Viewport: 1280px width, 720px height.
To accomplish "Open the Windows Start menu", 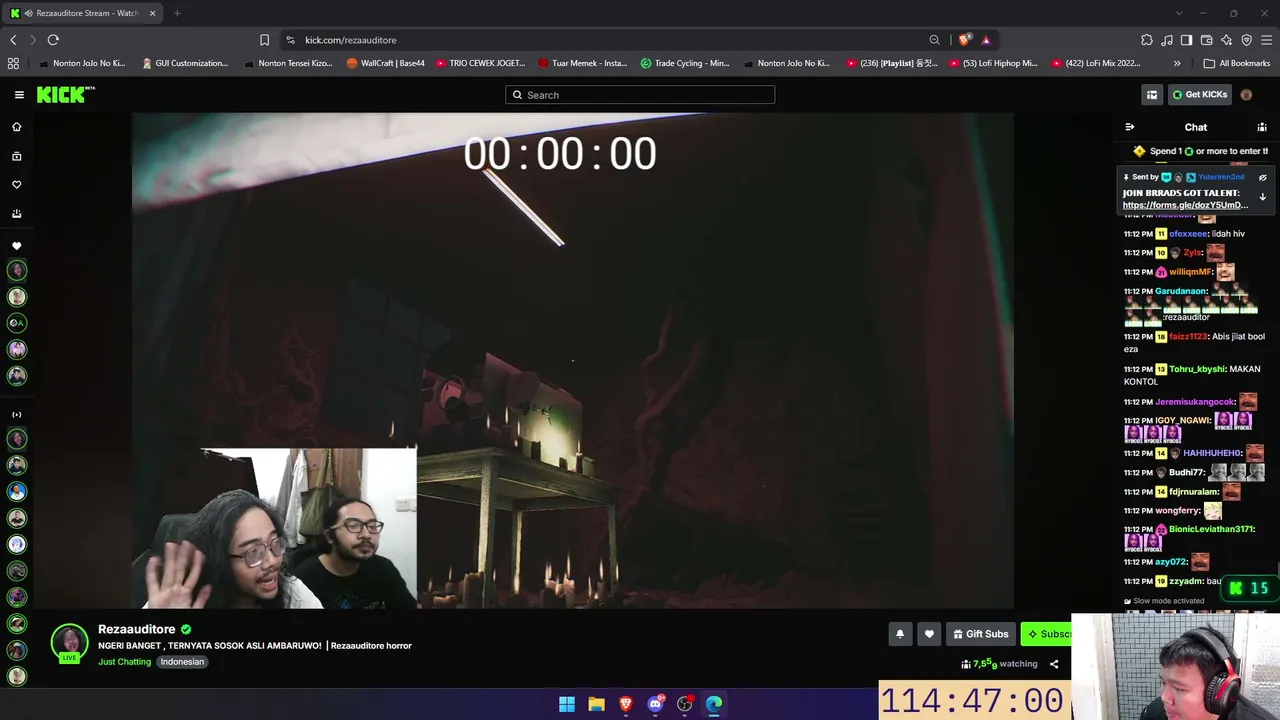I will click(x=567, y=704).
